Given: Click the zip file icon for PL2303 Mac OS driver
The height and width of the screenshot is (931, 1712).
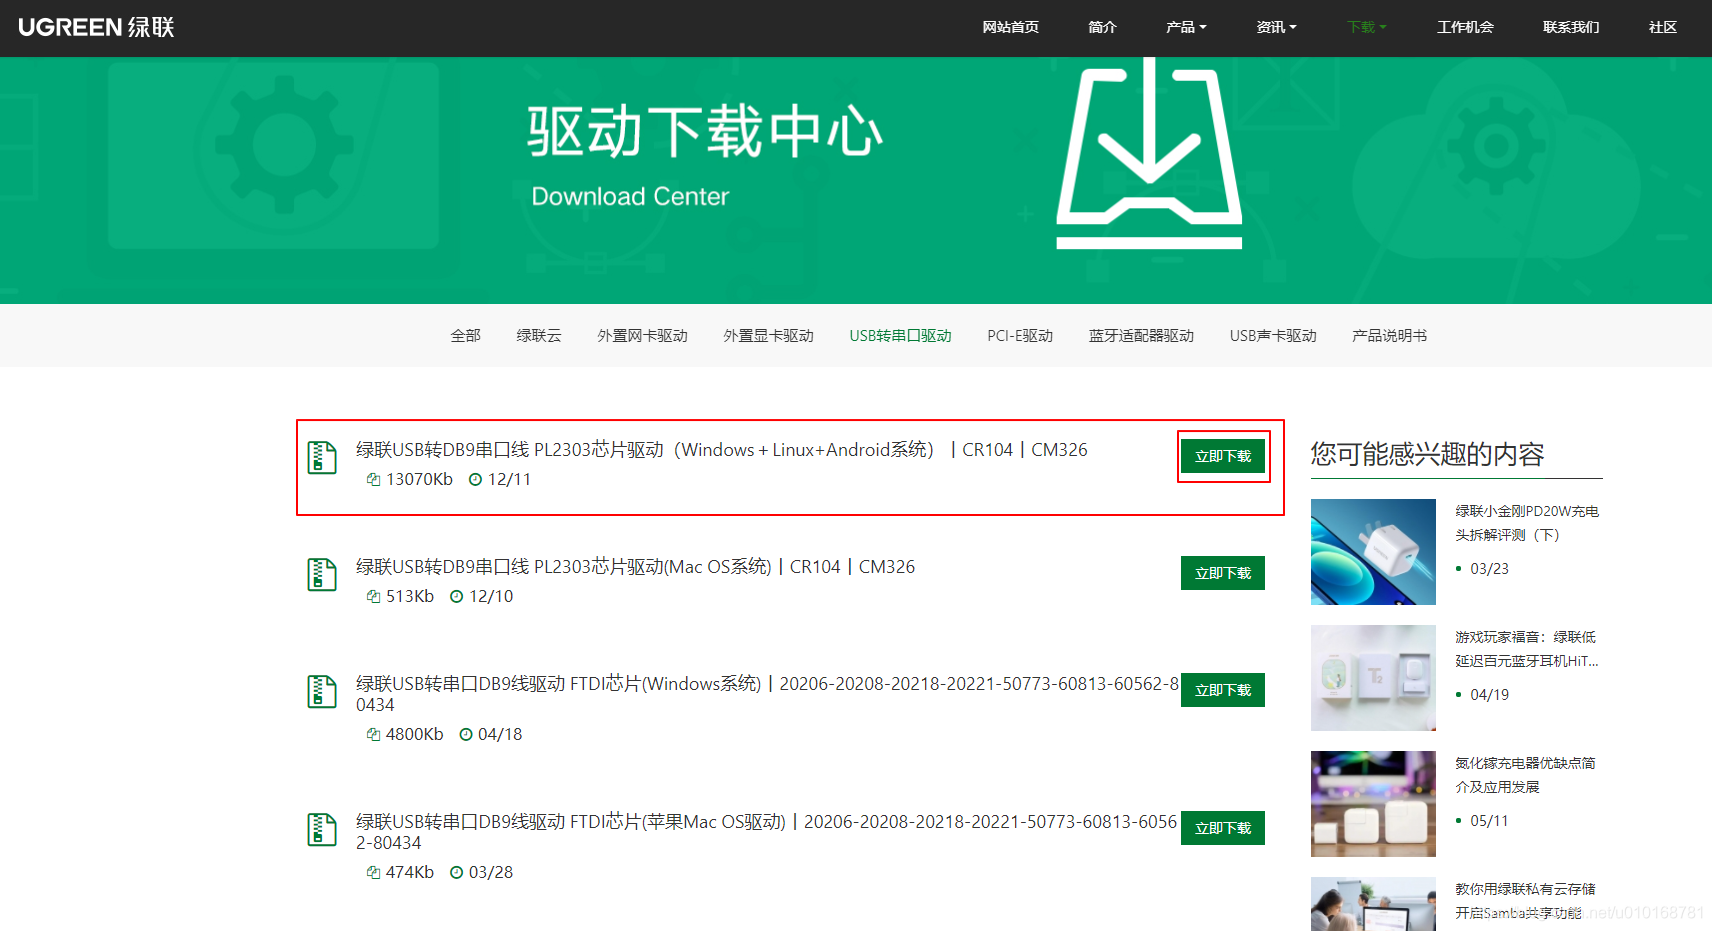Looking at the screenshot, I should click(x=322, y=574).
